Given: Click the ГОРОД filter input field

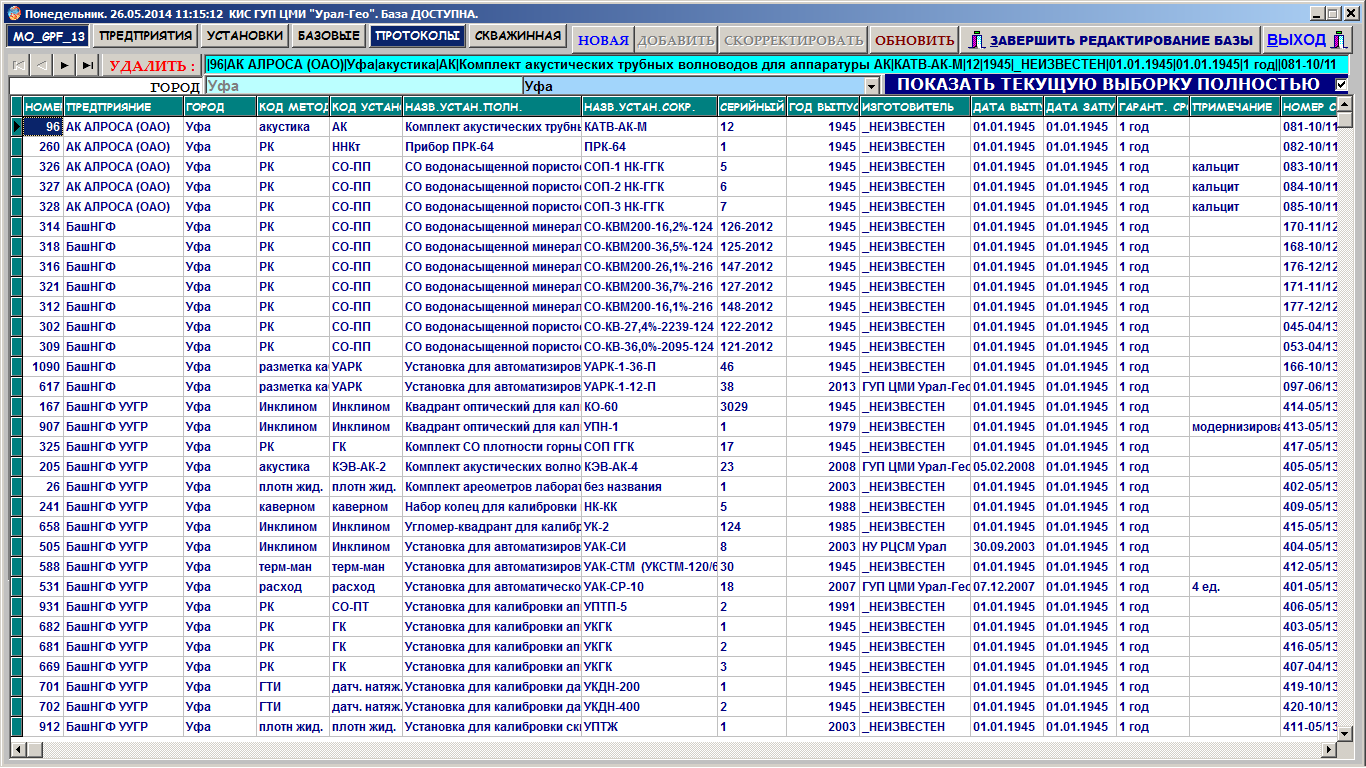Looking at the screenshot, I should coord(363,87).
